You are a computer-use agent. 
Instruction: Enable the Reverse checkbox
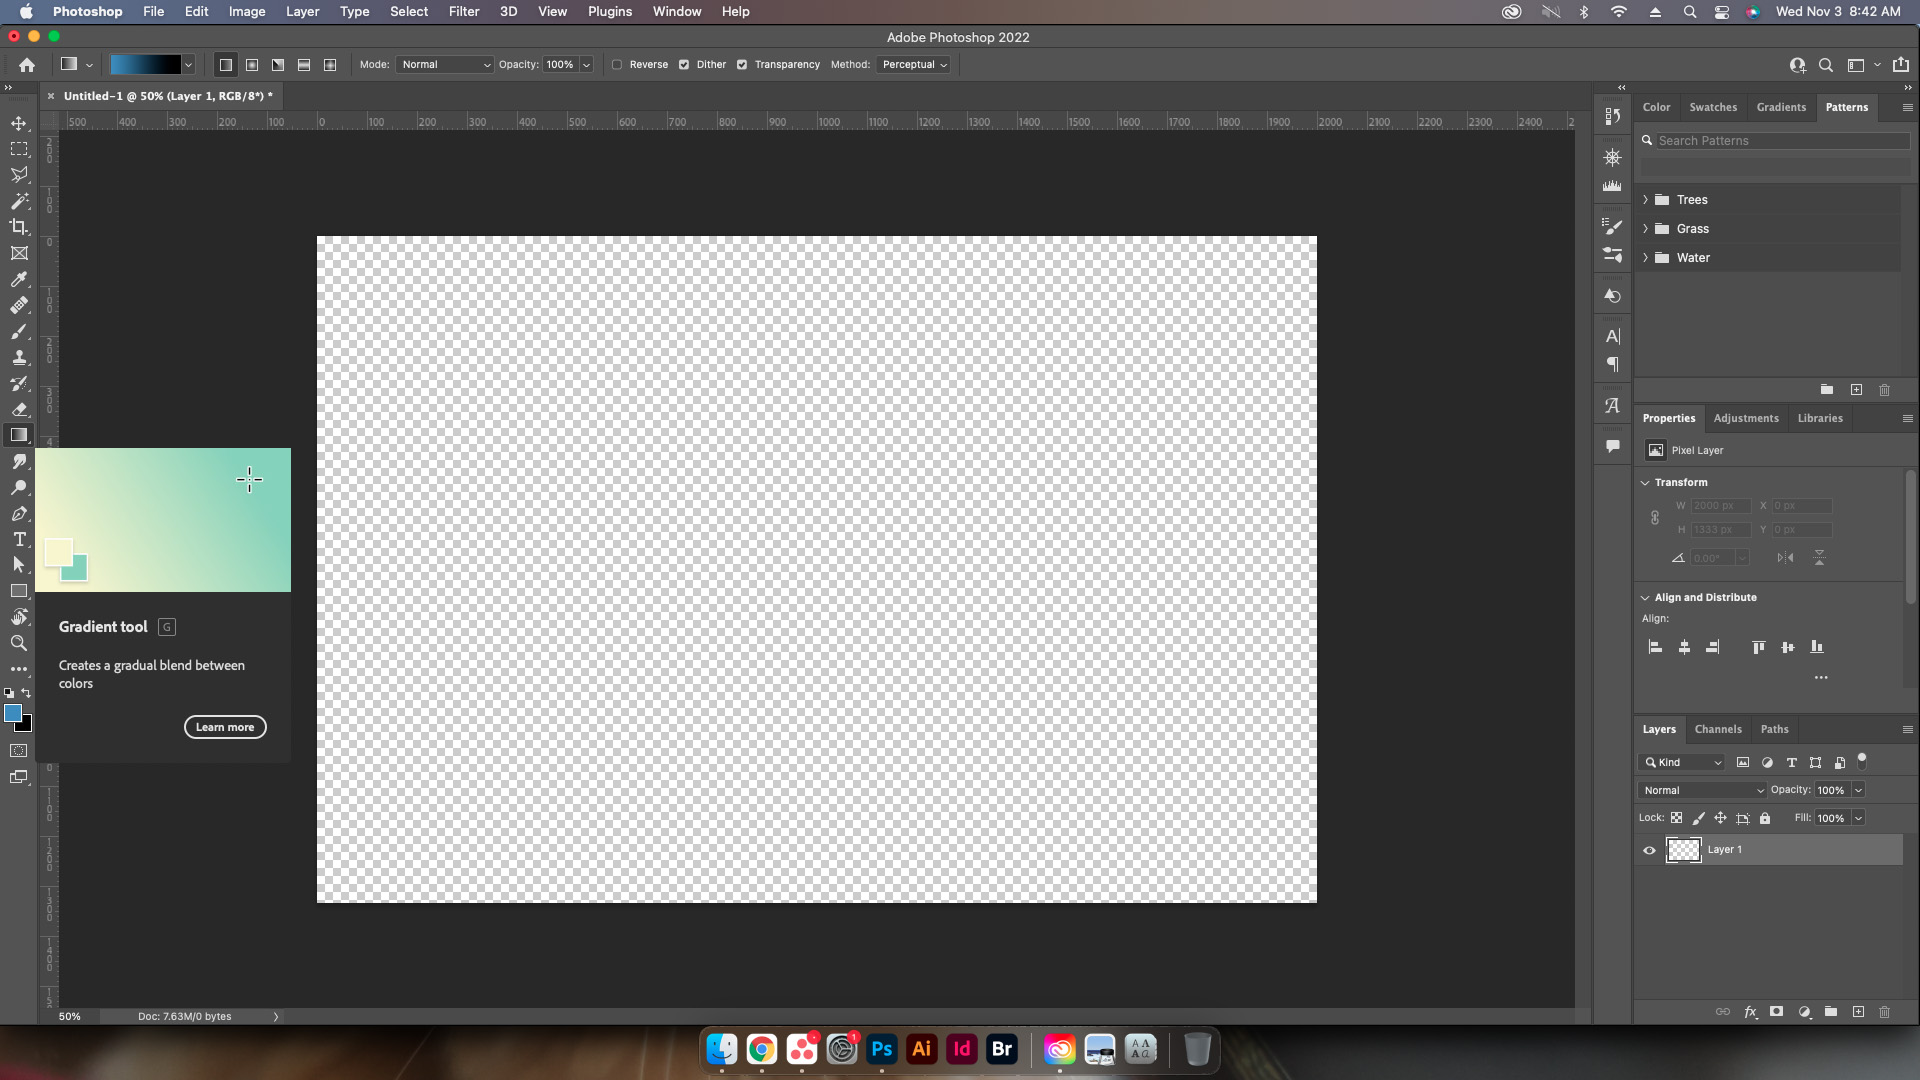(x=617, y=65)
